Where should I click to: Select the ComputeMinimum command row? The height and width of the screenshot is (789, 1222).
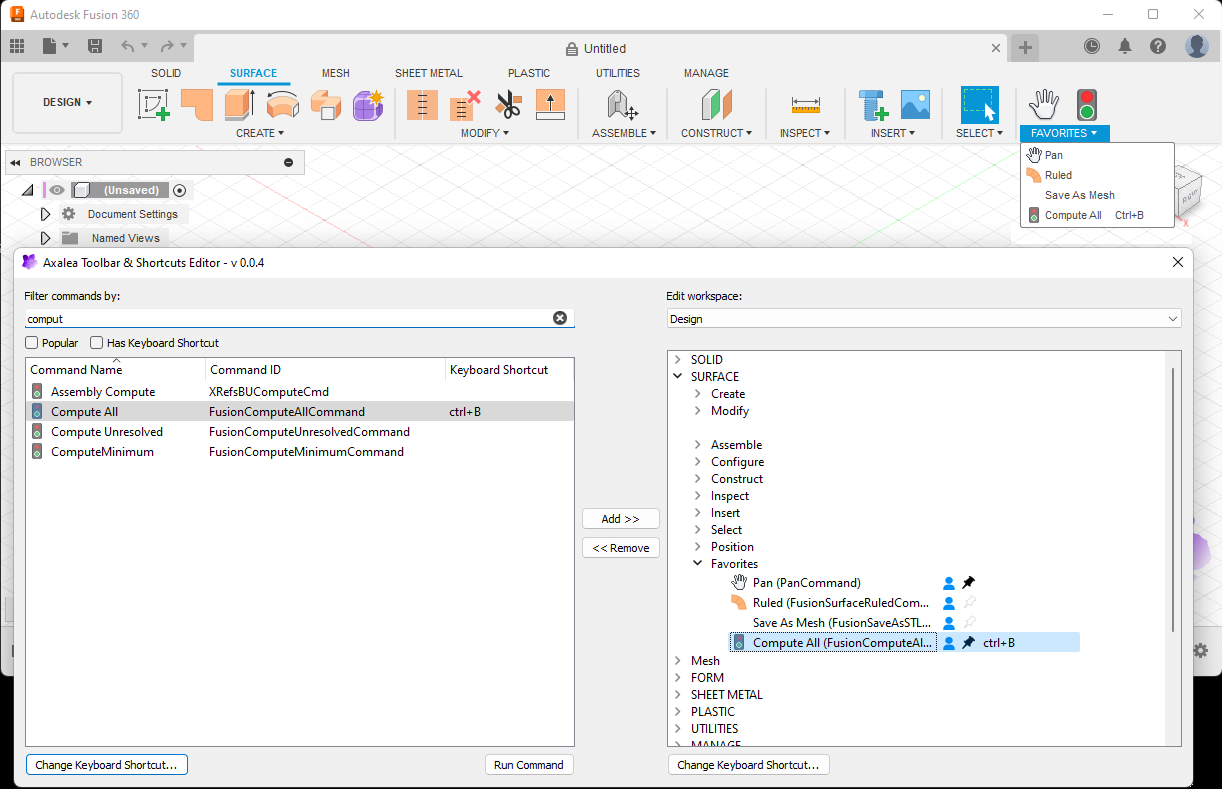point(300,452)
